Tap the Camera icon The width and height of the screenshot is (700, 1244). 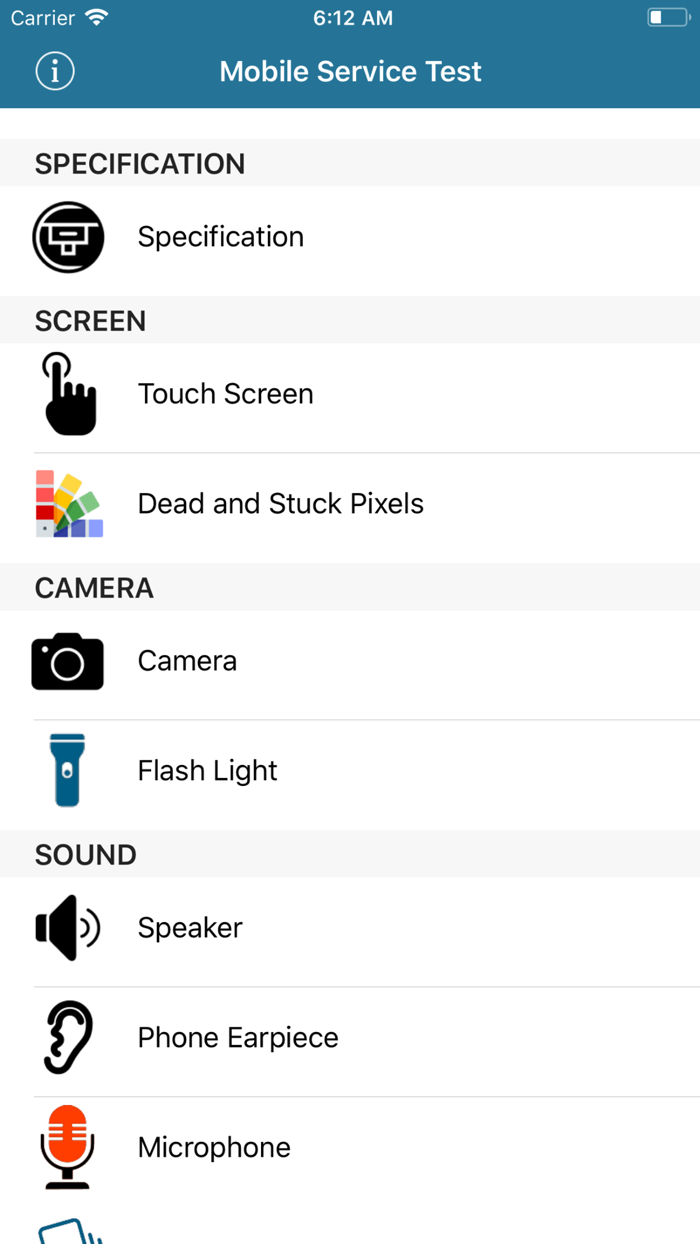[x=67, y=661]
